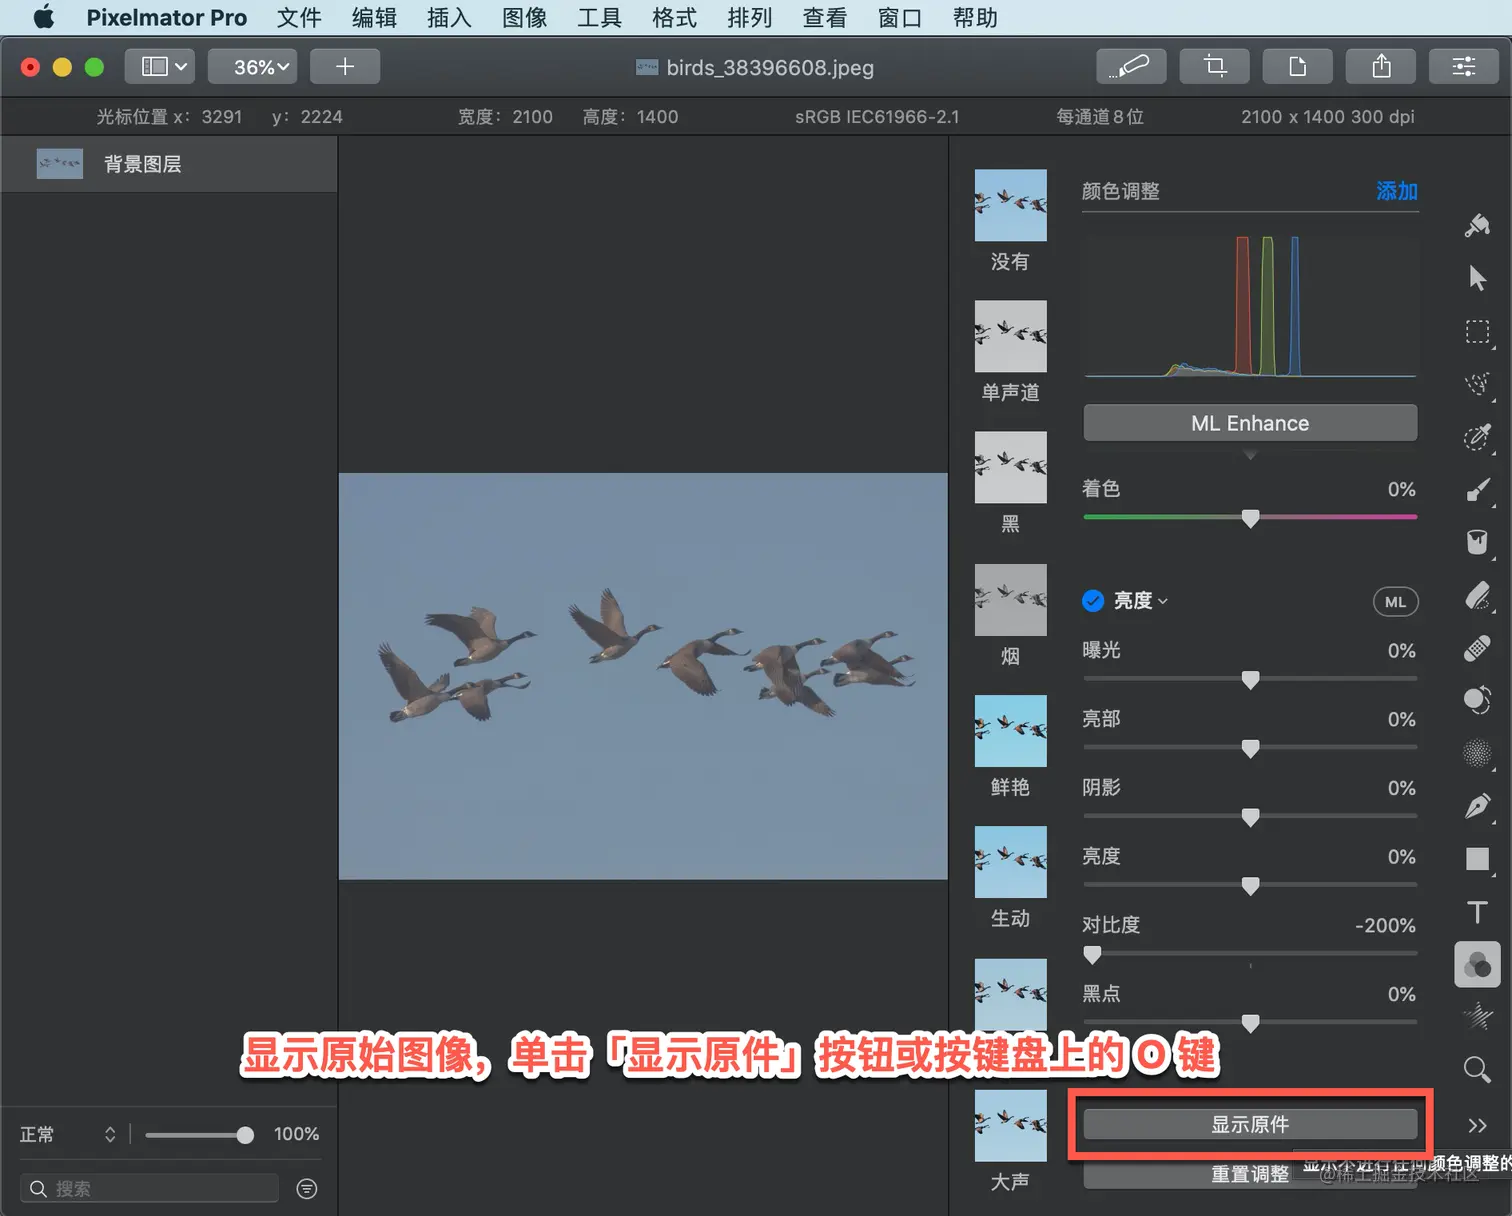Click the 添加 link in color adjustments
Viewport: 1512px width, 1216px height.
click(1397, 191)
